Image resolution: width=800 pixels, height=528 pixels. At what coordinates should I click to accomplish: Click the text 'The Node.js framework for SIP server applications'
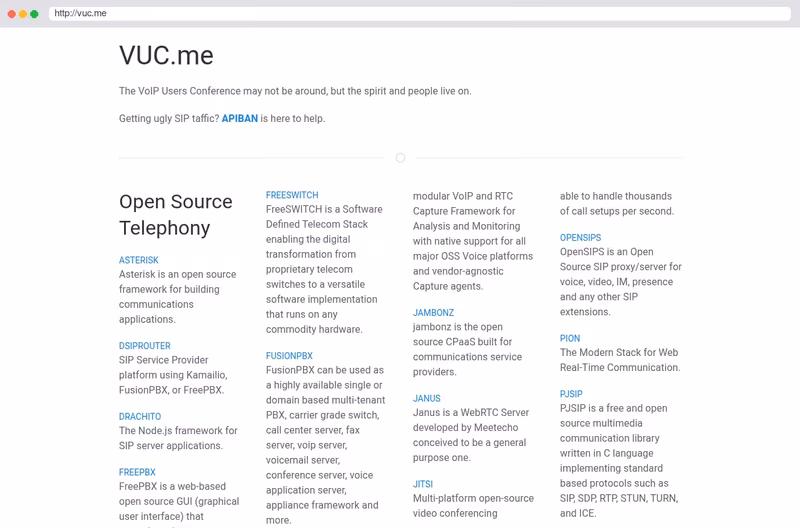(178, 438)
